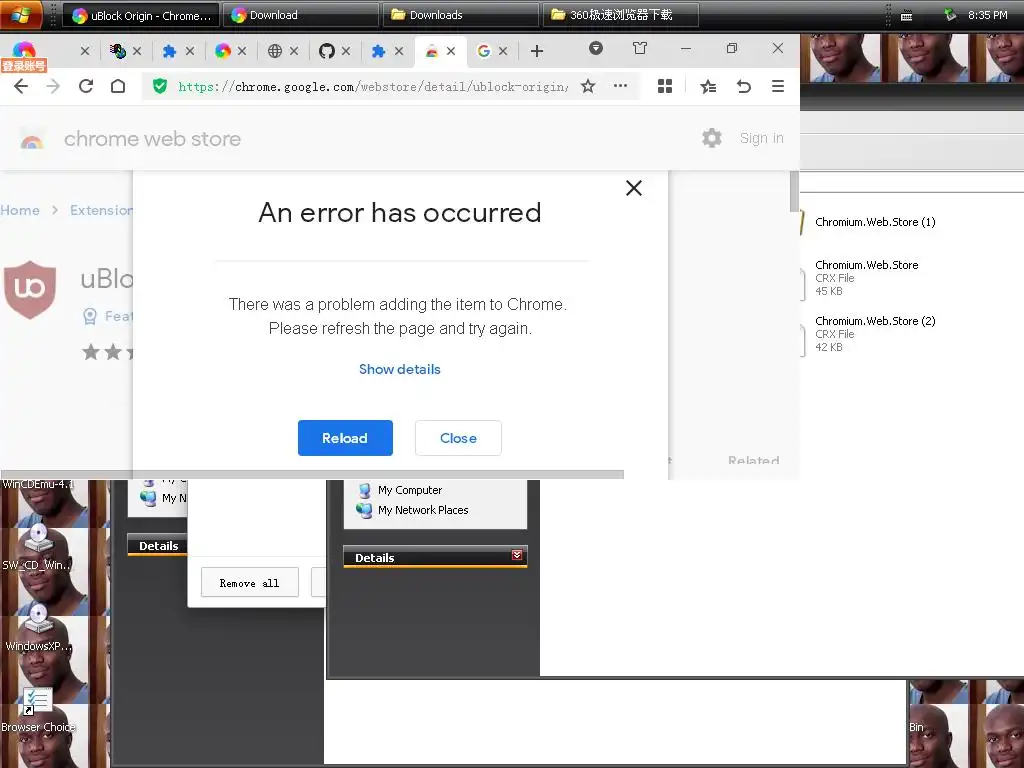Click the 登录账号 login account badge
The width and height of the screenshot is (1024, 768).
(x=24, y=66)
